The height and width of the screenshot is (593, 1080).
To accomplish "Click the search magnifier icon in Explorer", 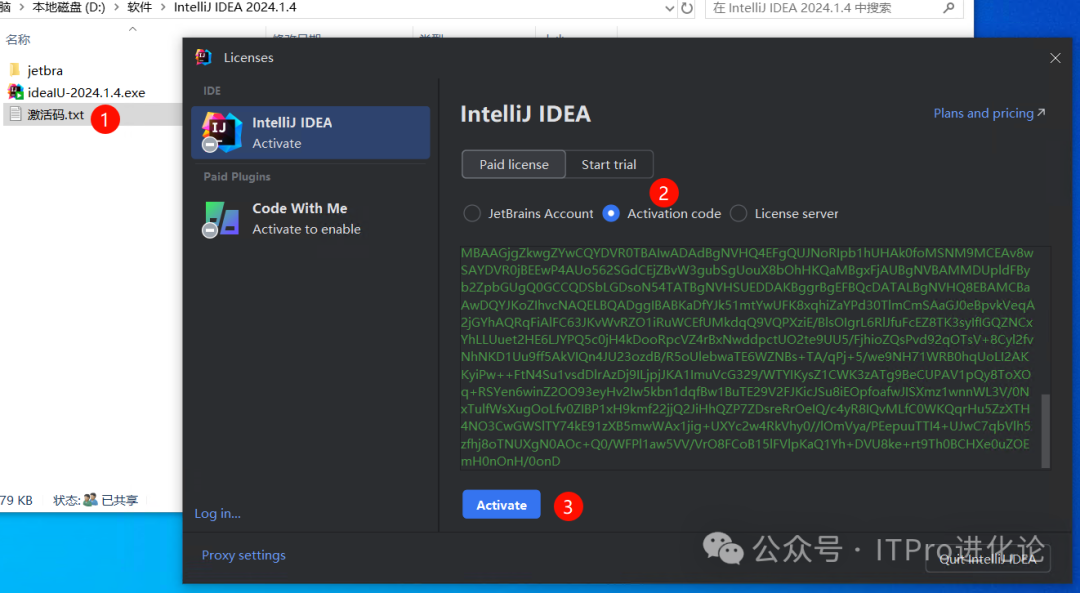I will click(948, 8).
